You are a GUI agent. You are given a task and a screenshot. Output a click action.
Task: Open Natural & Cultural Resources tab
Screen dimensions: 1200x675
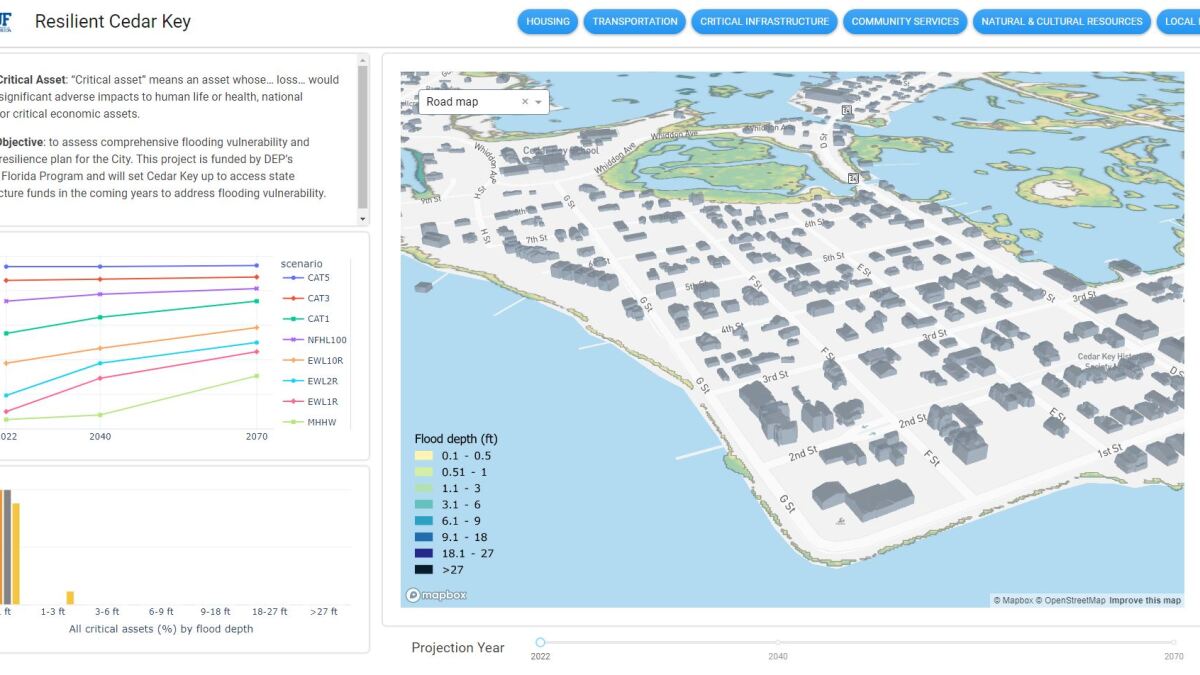coord(1061,21)
